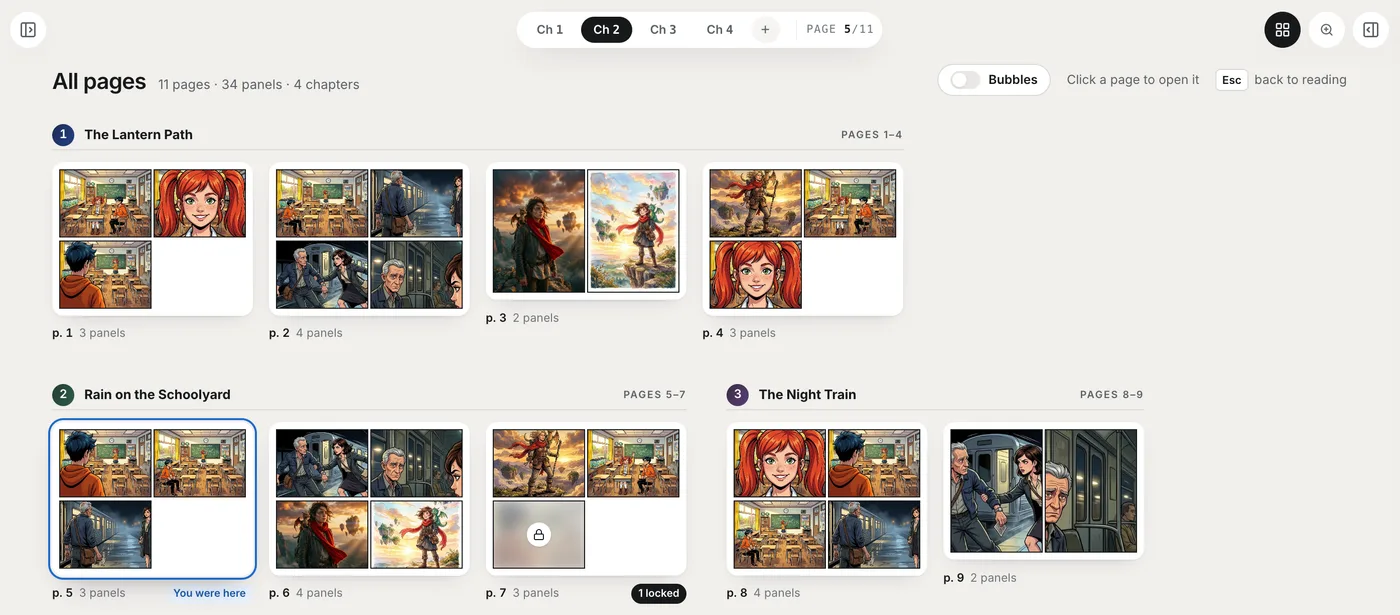Click '11 pages · 34 panels · 4 chapters' summary
Screen dimensions: 1400x615
pos(258,84)
